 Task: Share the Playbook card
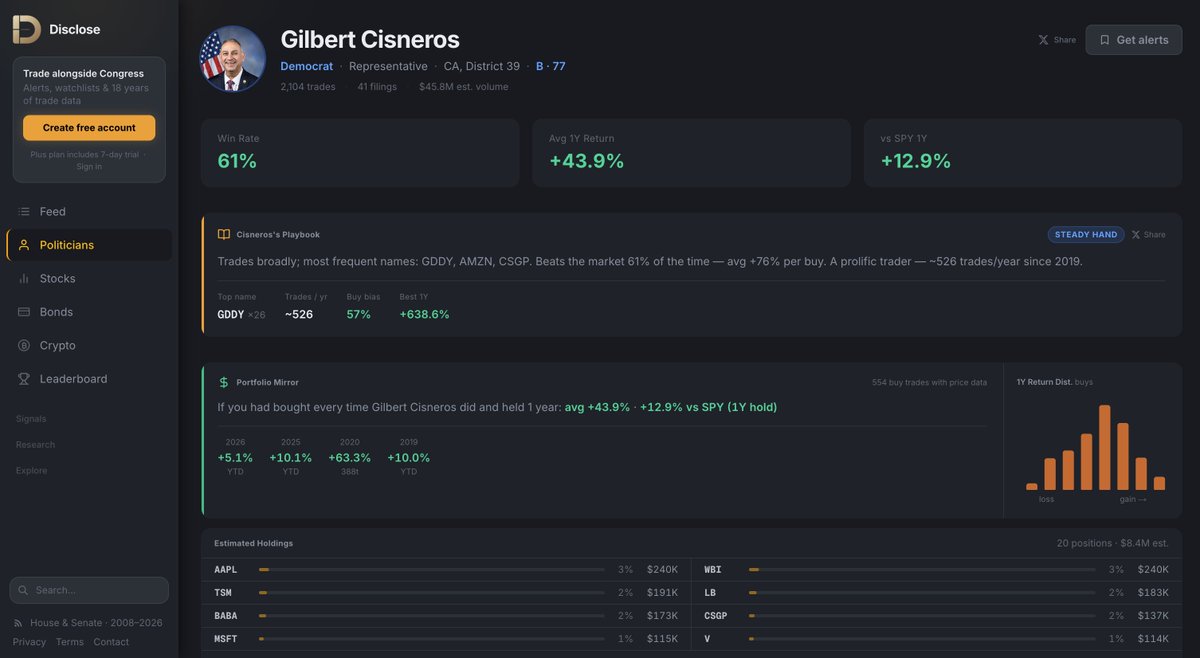[1148, 235]
